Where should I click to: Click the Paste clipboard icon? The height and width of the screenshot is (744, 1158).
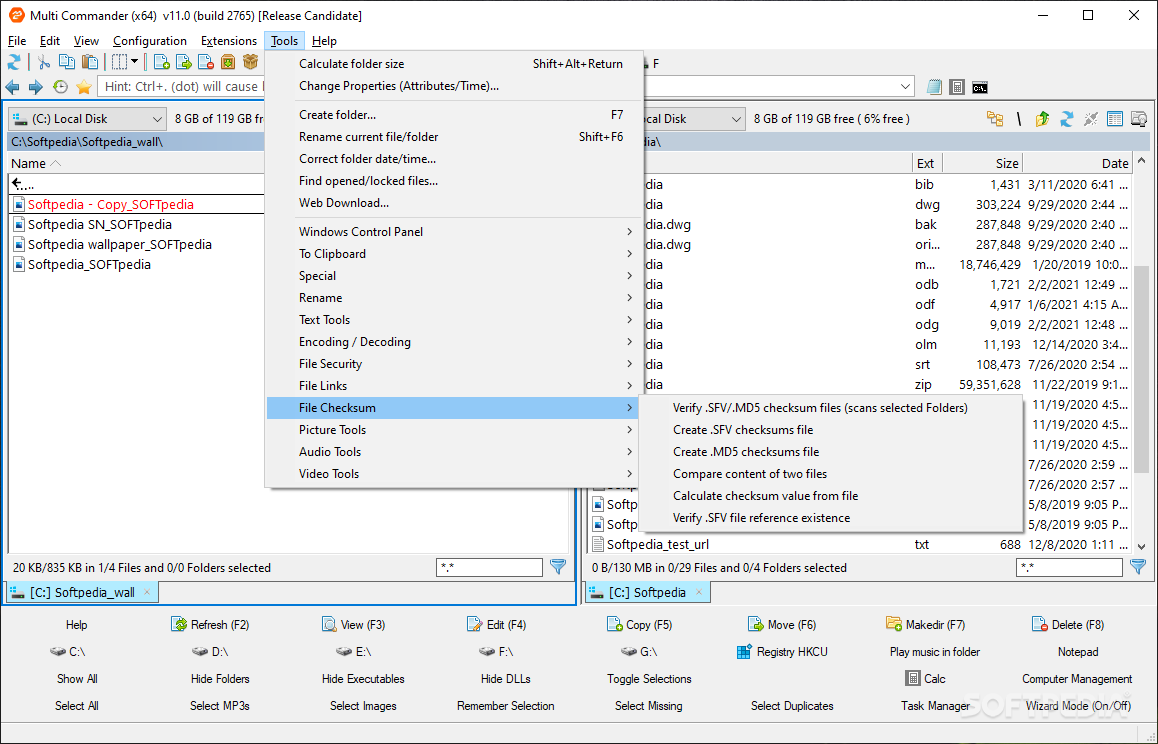coord(90,63)
